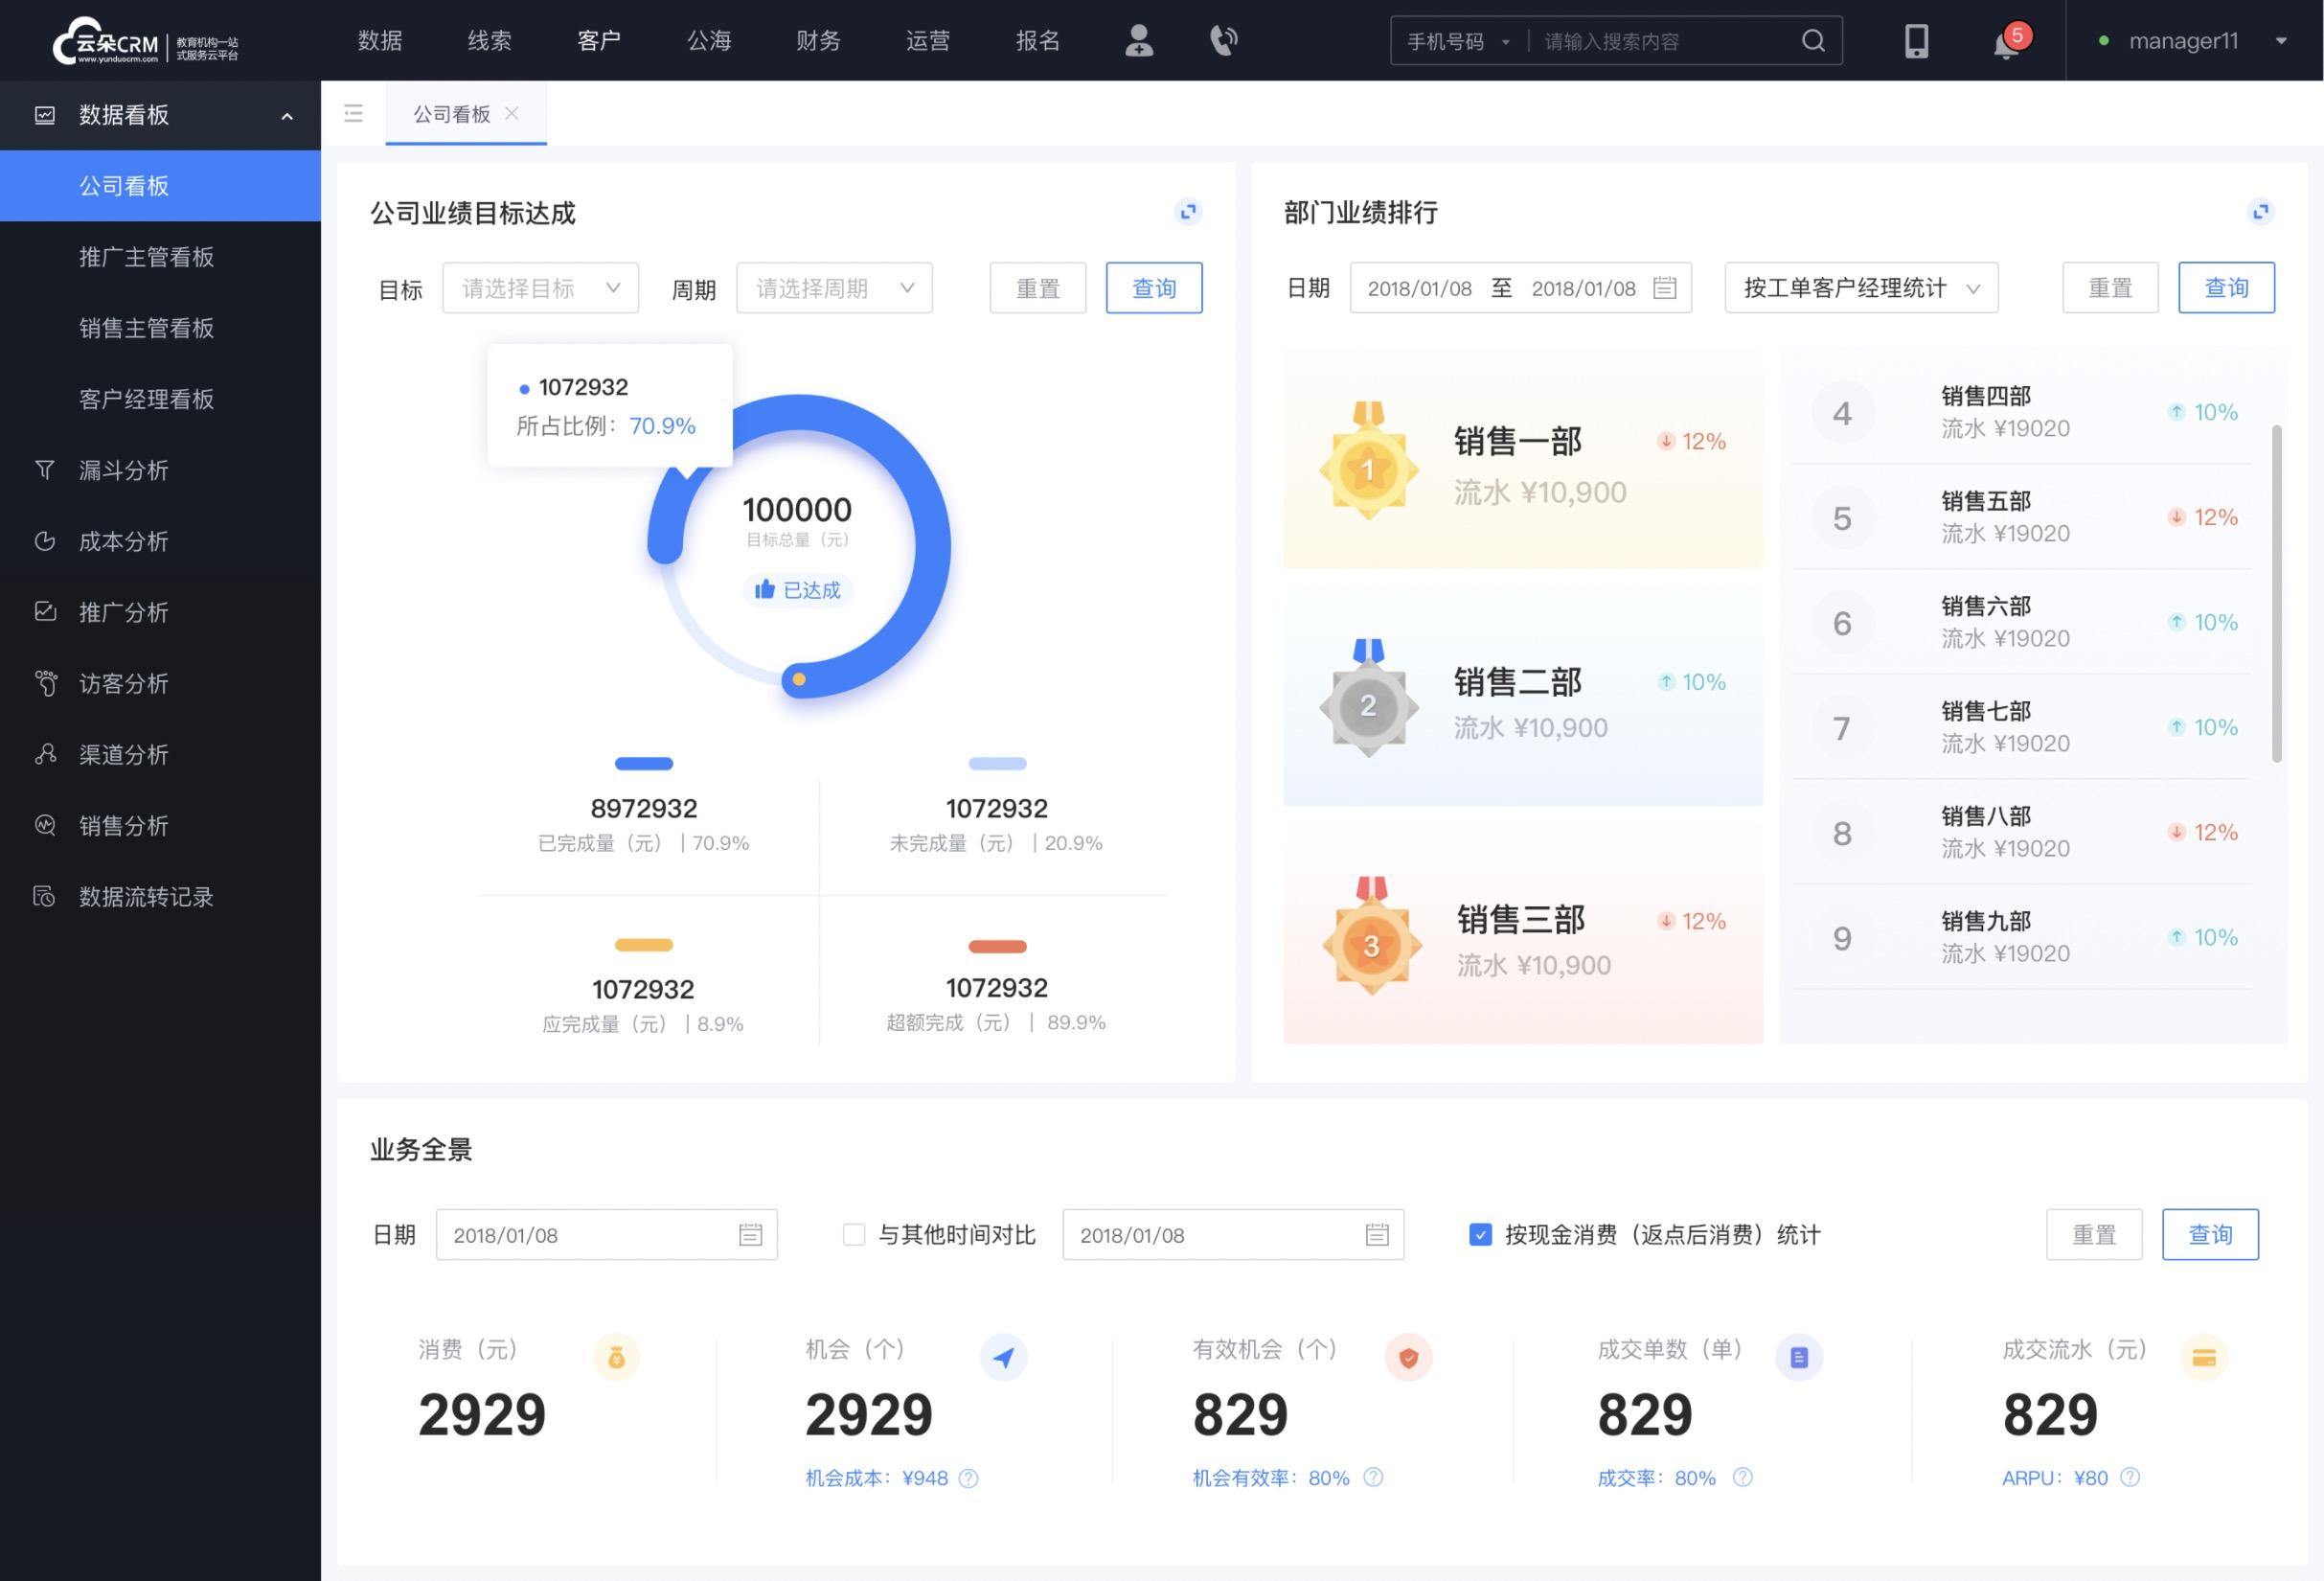Open the 周期 period dropdown selector
The width and height of the screenshot is (2324, 1581).
click(x=831, y=287)
